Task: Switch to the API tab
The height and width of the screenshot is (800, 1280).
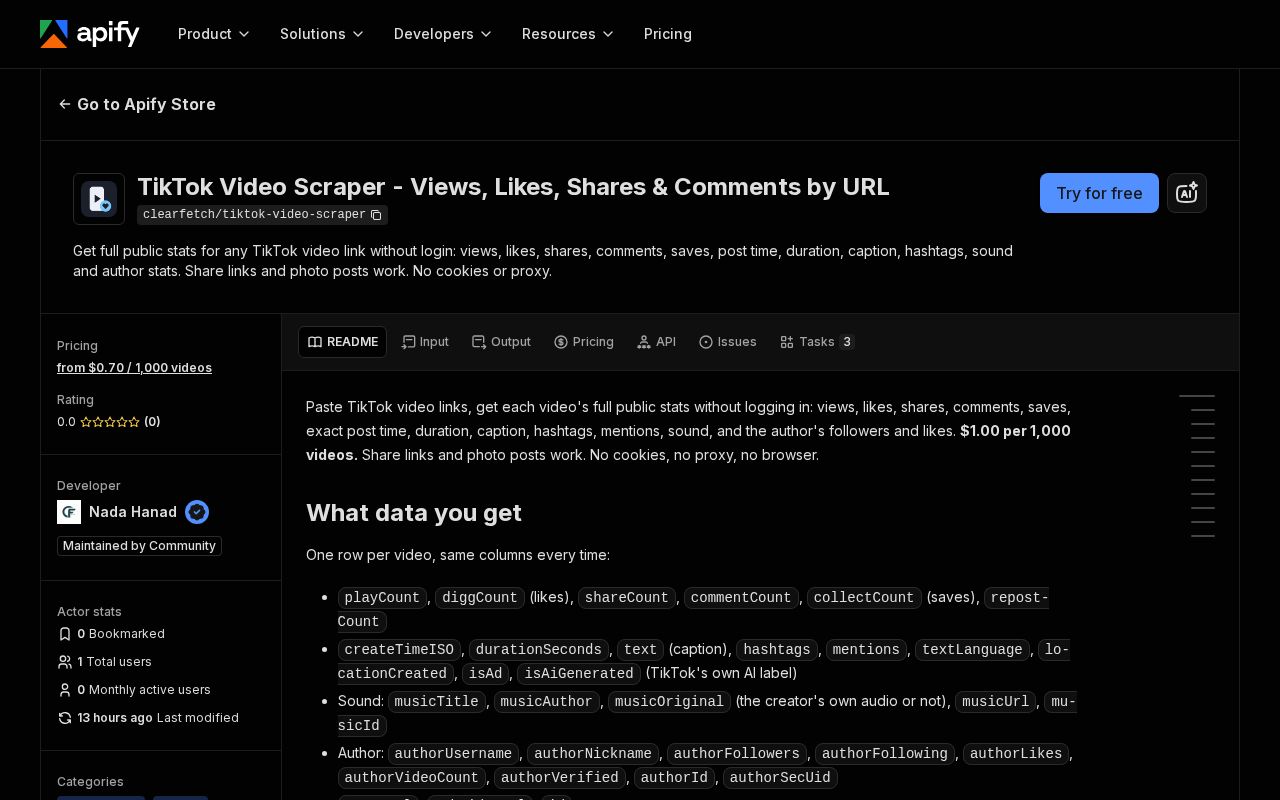Action: (x=656, y=342)
